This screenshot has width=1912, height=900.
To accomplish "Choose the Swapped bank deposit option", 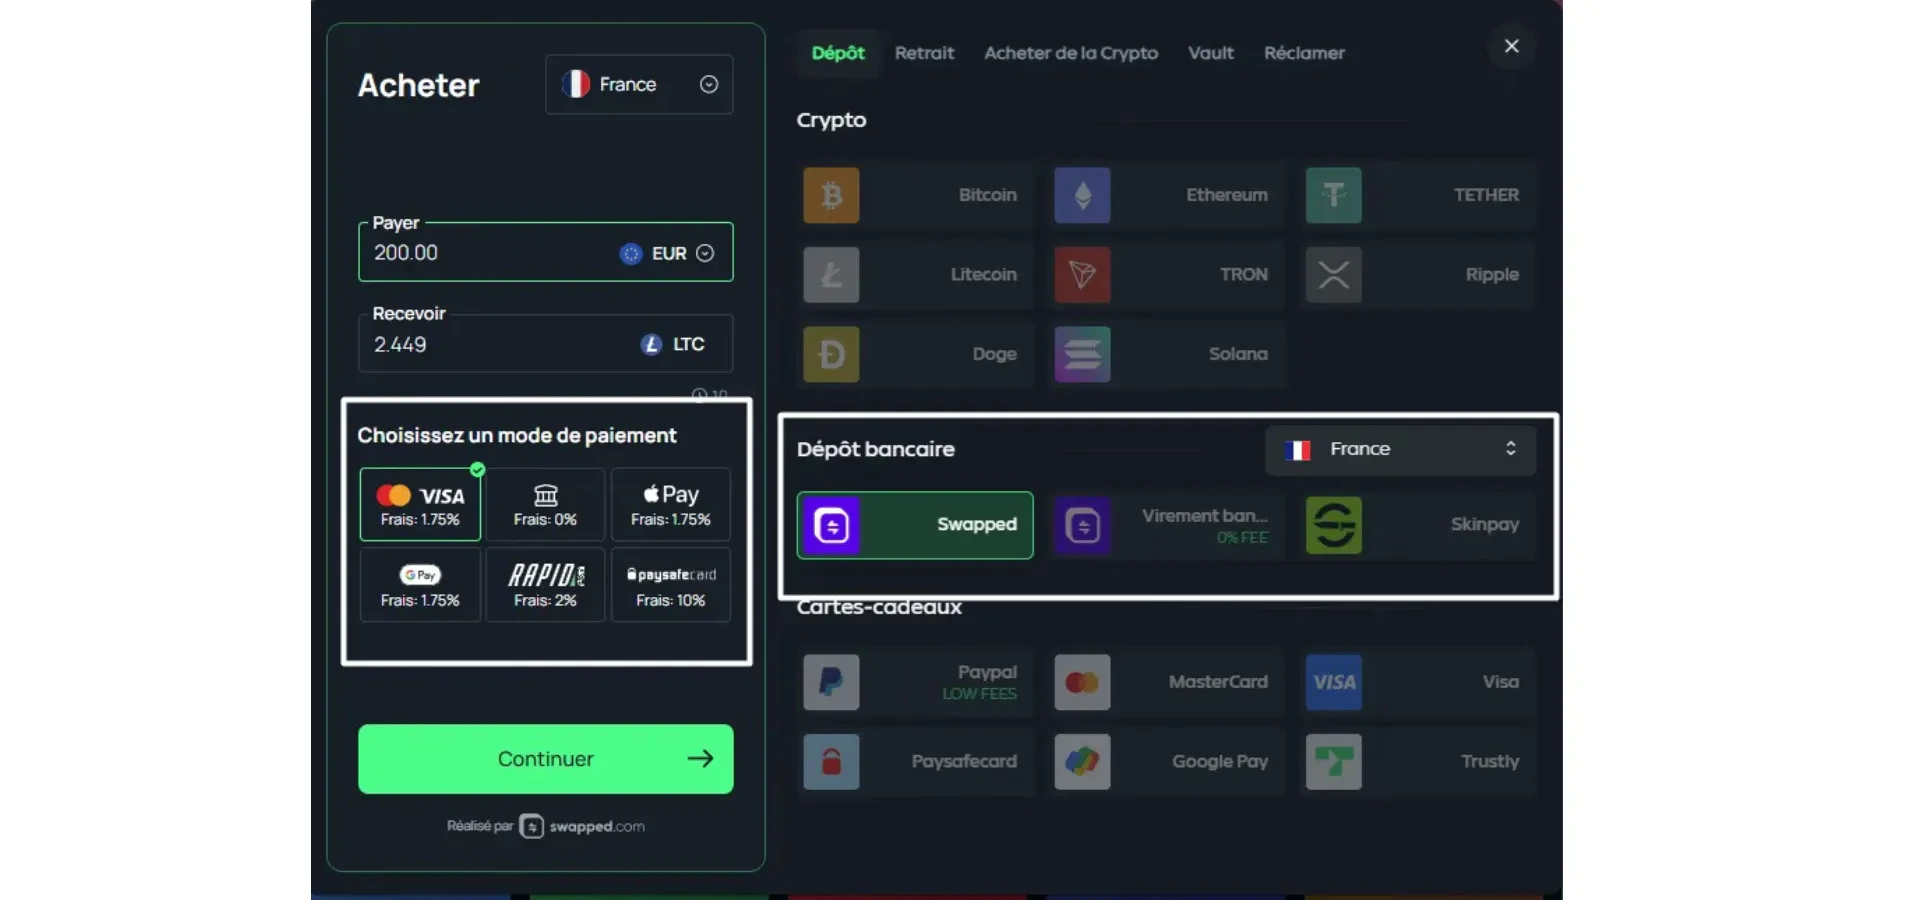I will [915, 525].
